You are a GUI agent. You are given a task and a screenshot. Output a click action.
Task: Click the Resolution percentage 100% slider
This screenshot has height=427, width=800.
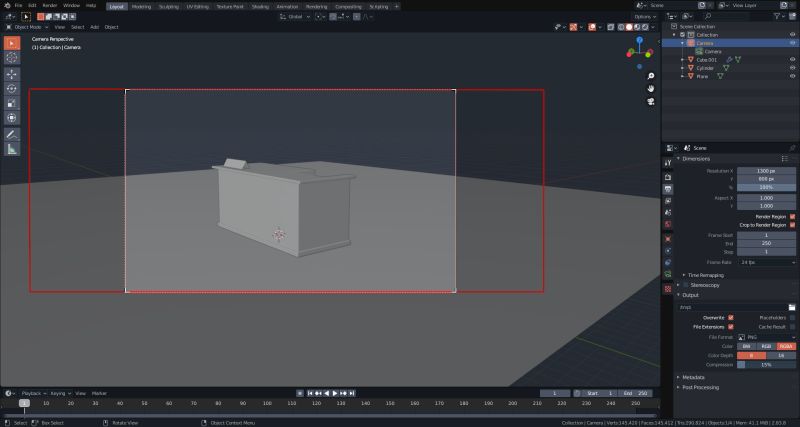pos(766,187)
